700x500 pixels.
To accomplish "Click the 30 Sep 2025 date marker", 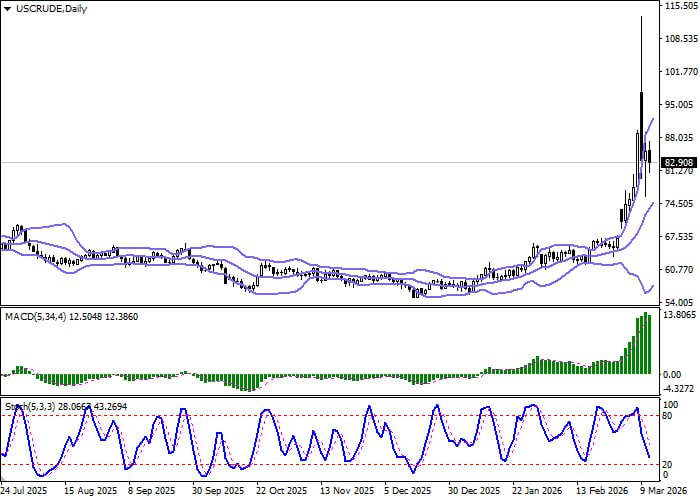I will 217,491.
